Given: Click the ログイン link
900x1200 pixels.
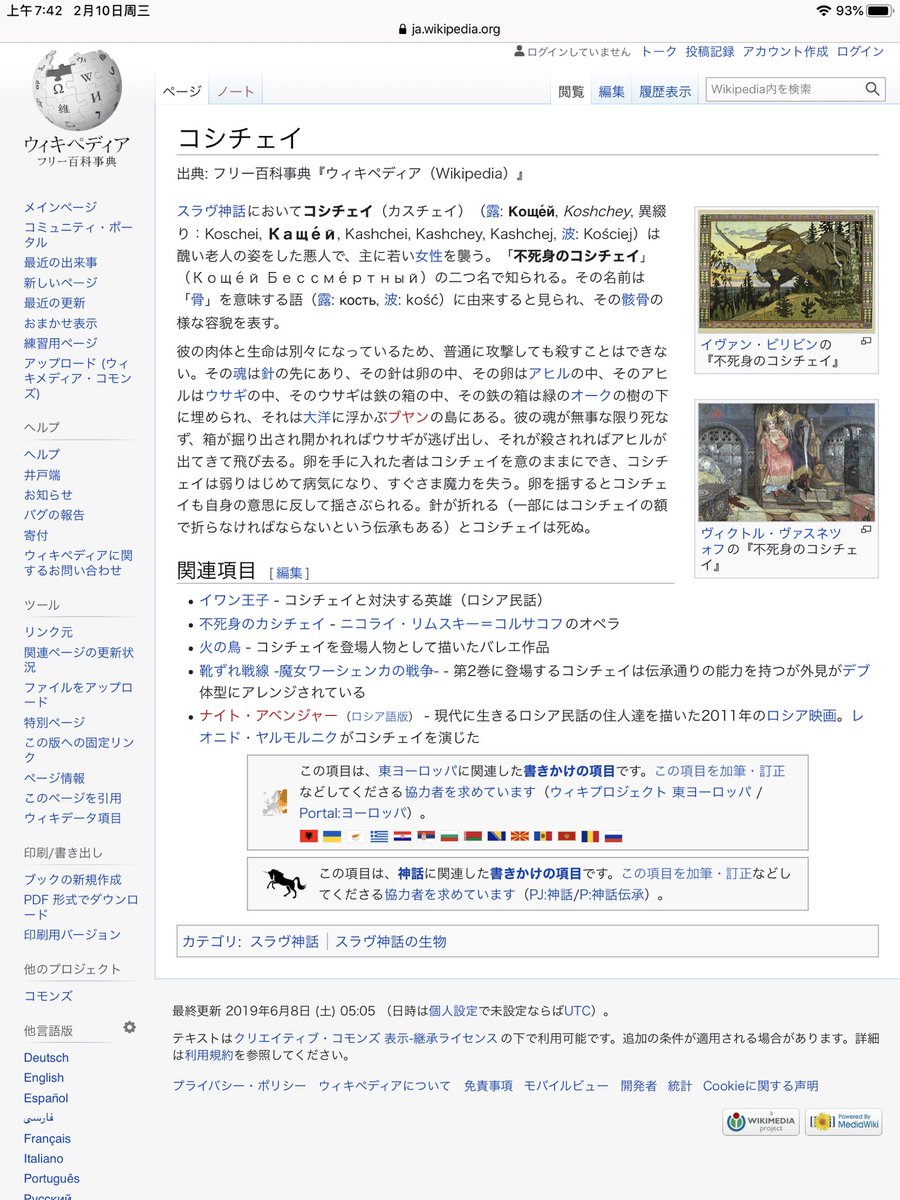Looking at the screenshot, I should [860, 51].
